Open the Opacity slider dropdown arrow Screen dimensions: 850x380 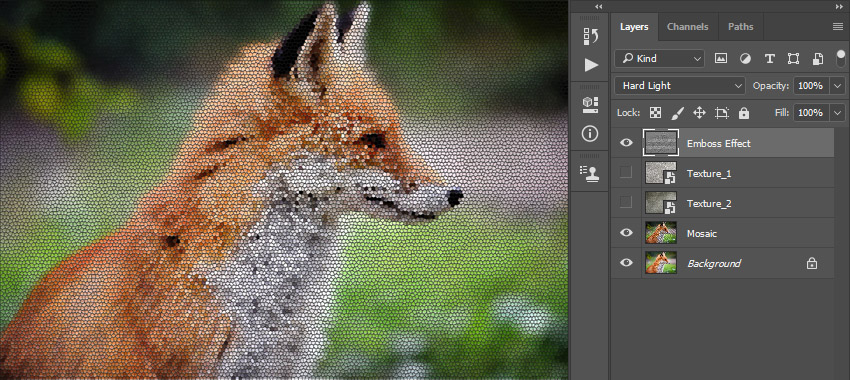tap(838, 86)
